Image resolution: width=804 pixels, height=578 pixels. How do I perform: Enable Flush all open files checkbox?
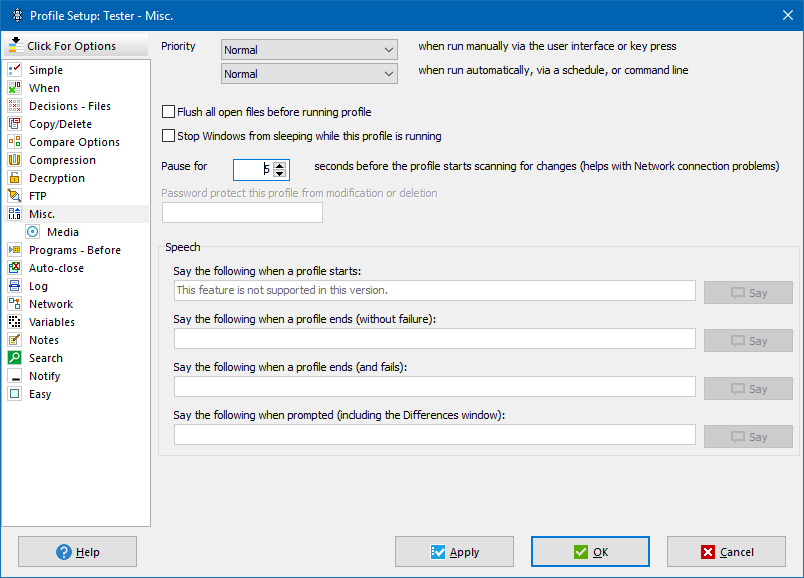(168, 112)
